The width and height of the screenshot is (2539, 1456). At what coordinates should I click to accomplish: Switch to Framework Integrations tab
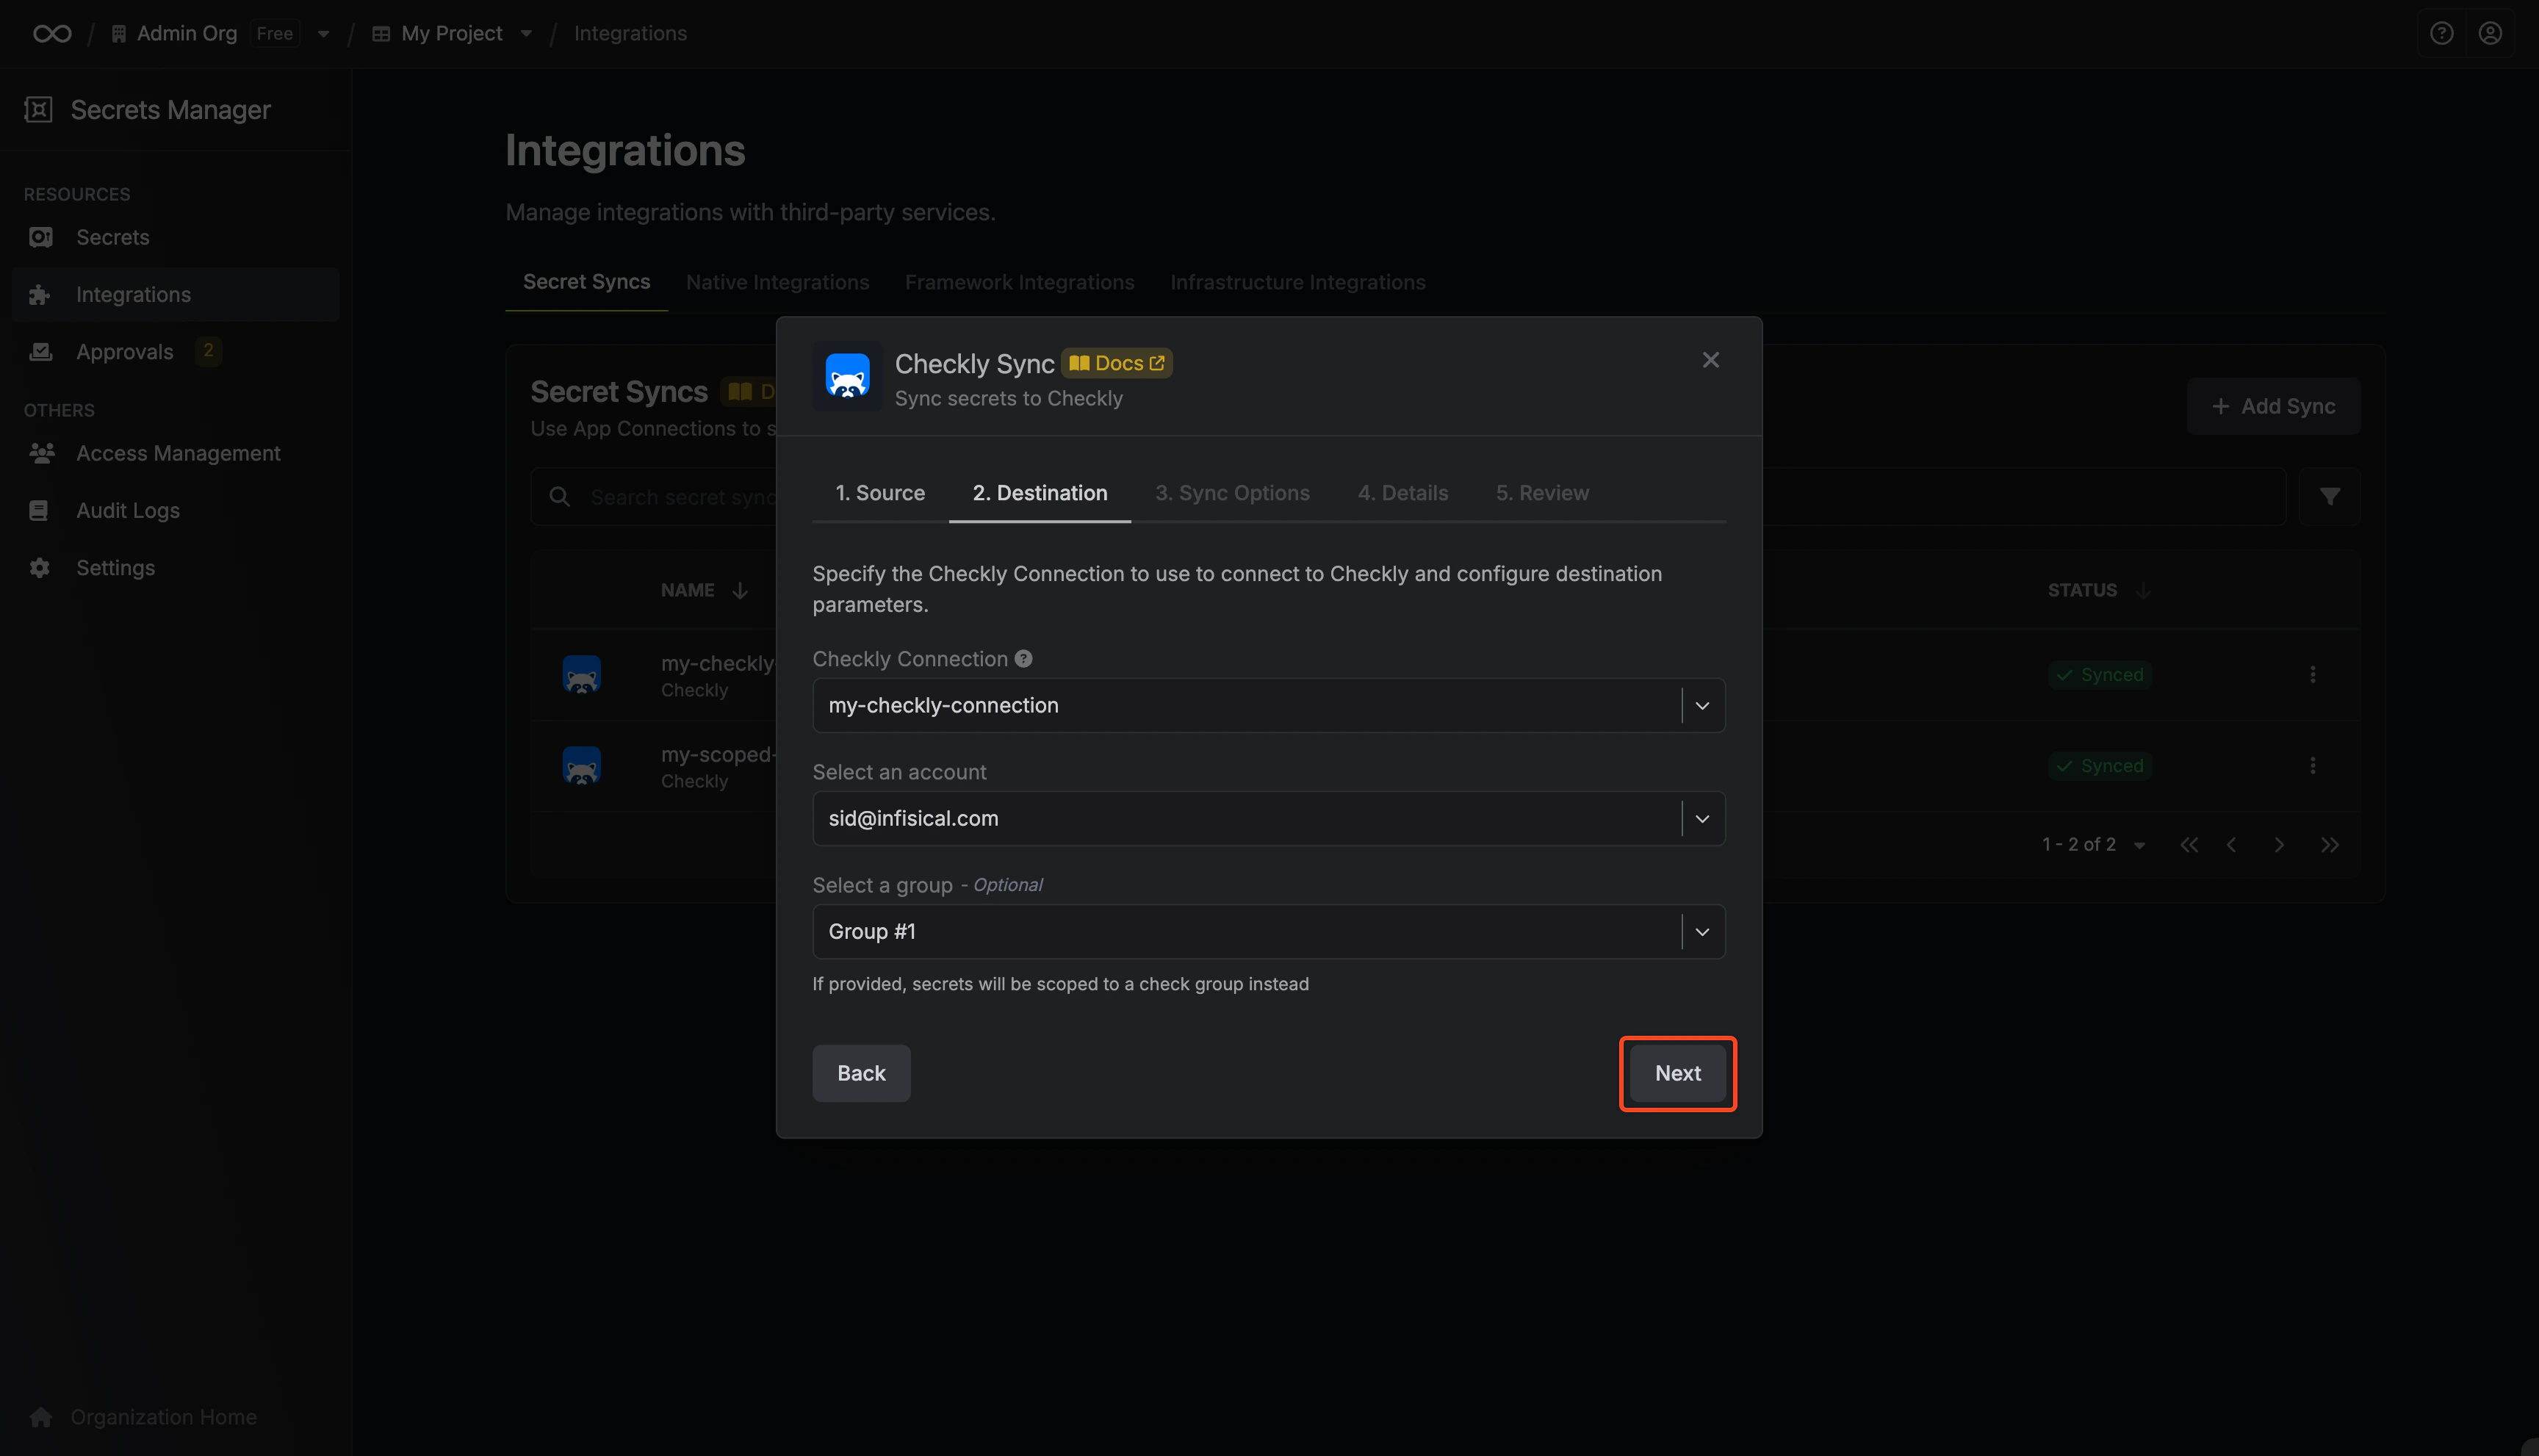click(1019, 283)
